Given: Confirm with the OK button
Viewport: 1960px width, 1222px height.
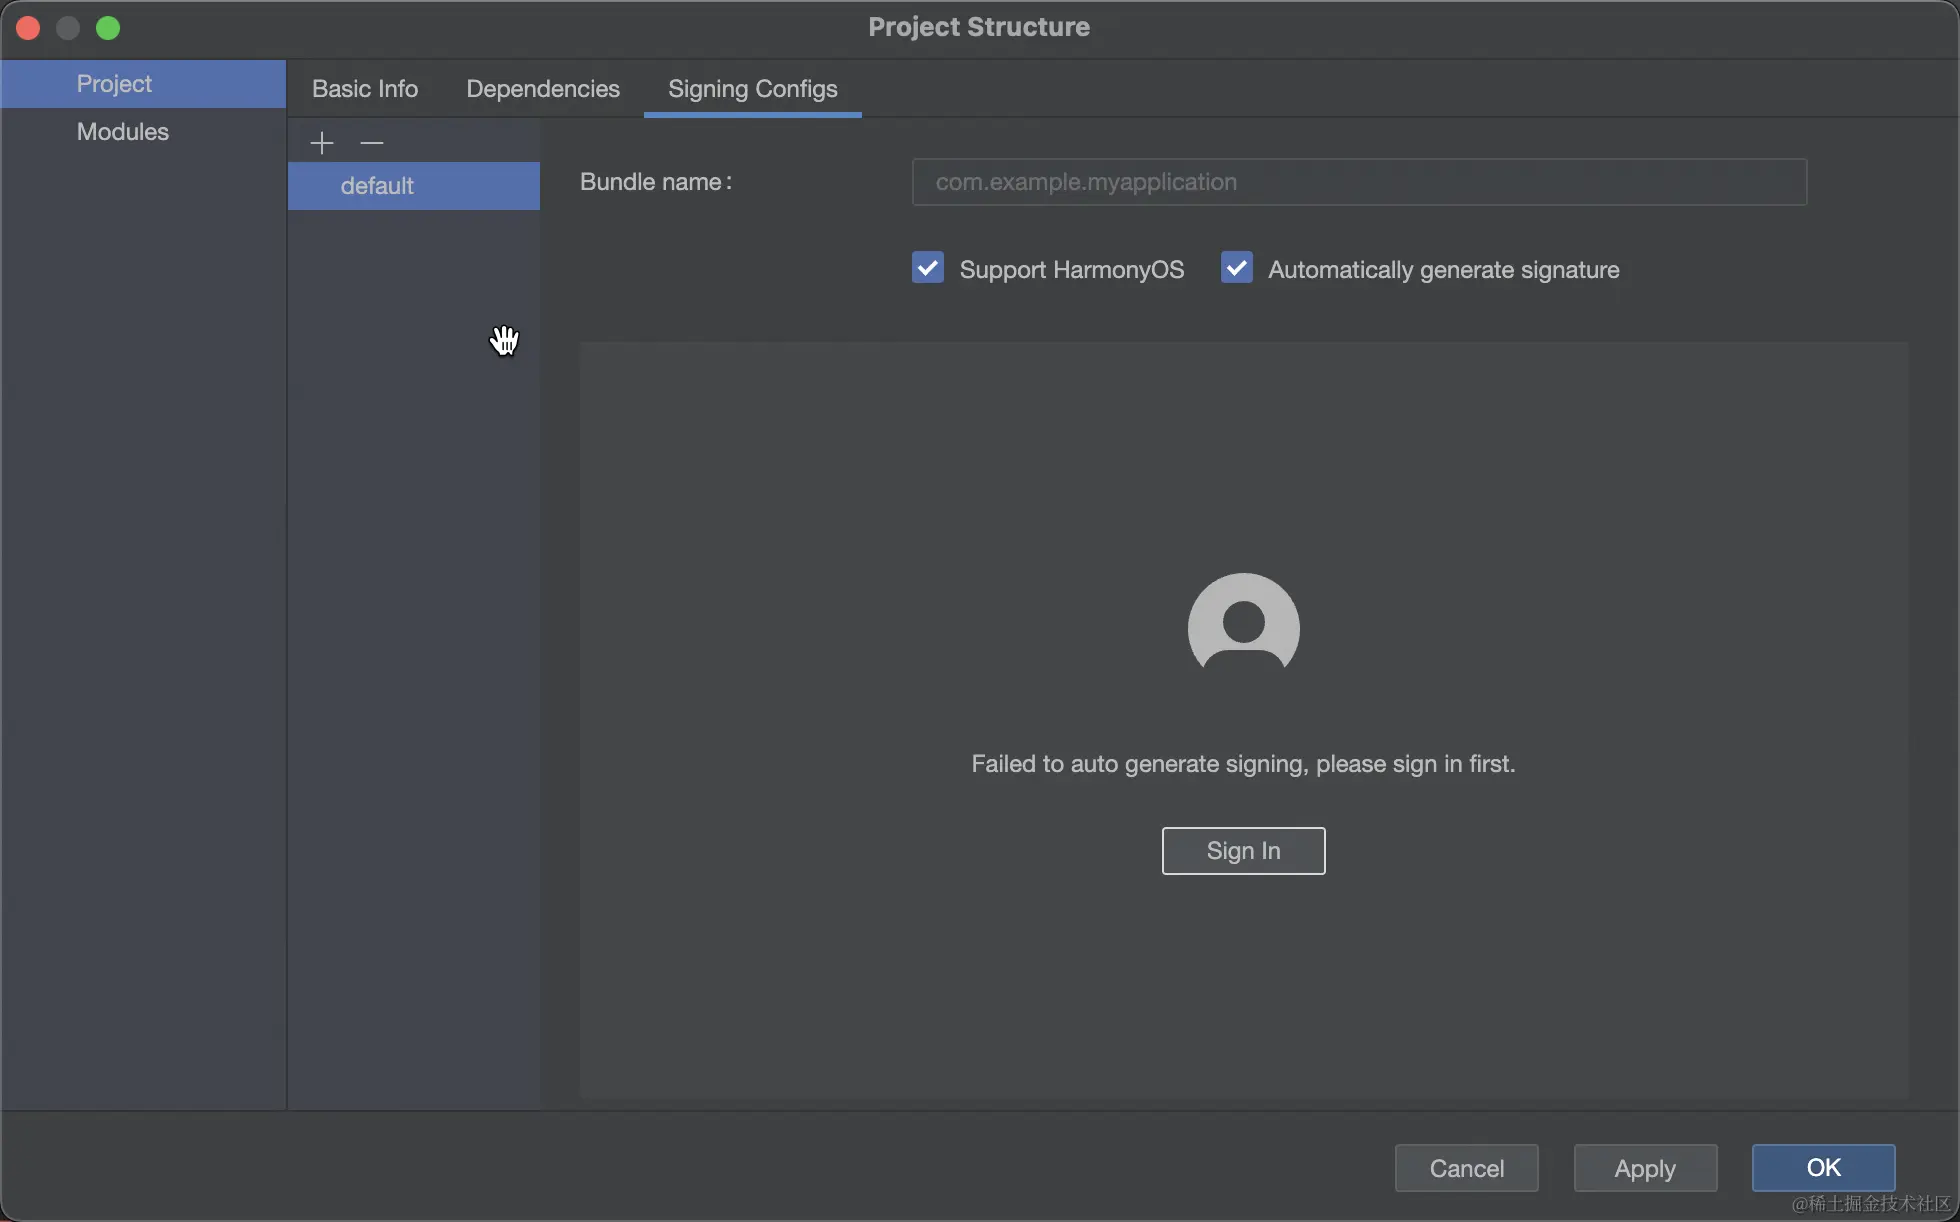Looking at the screenshot, I should click(x=1823, y=1168).
